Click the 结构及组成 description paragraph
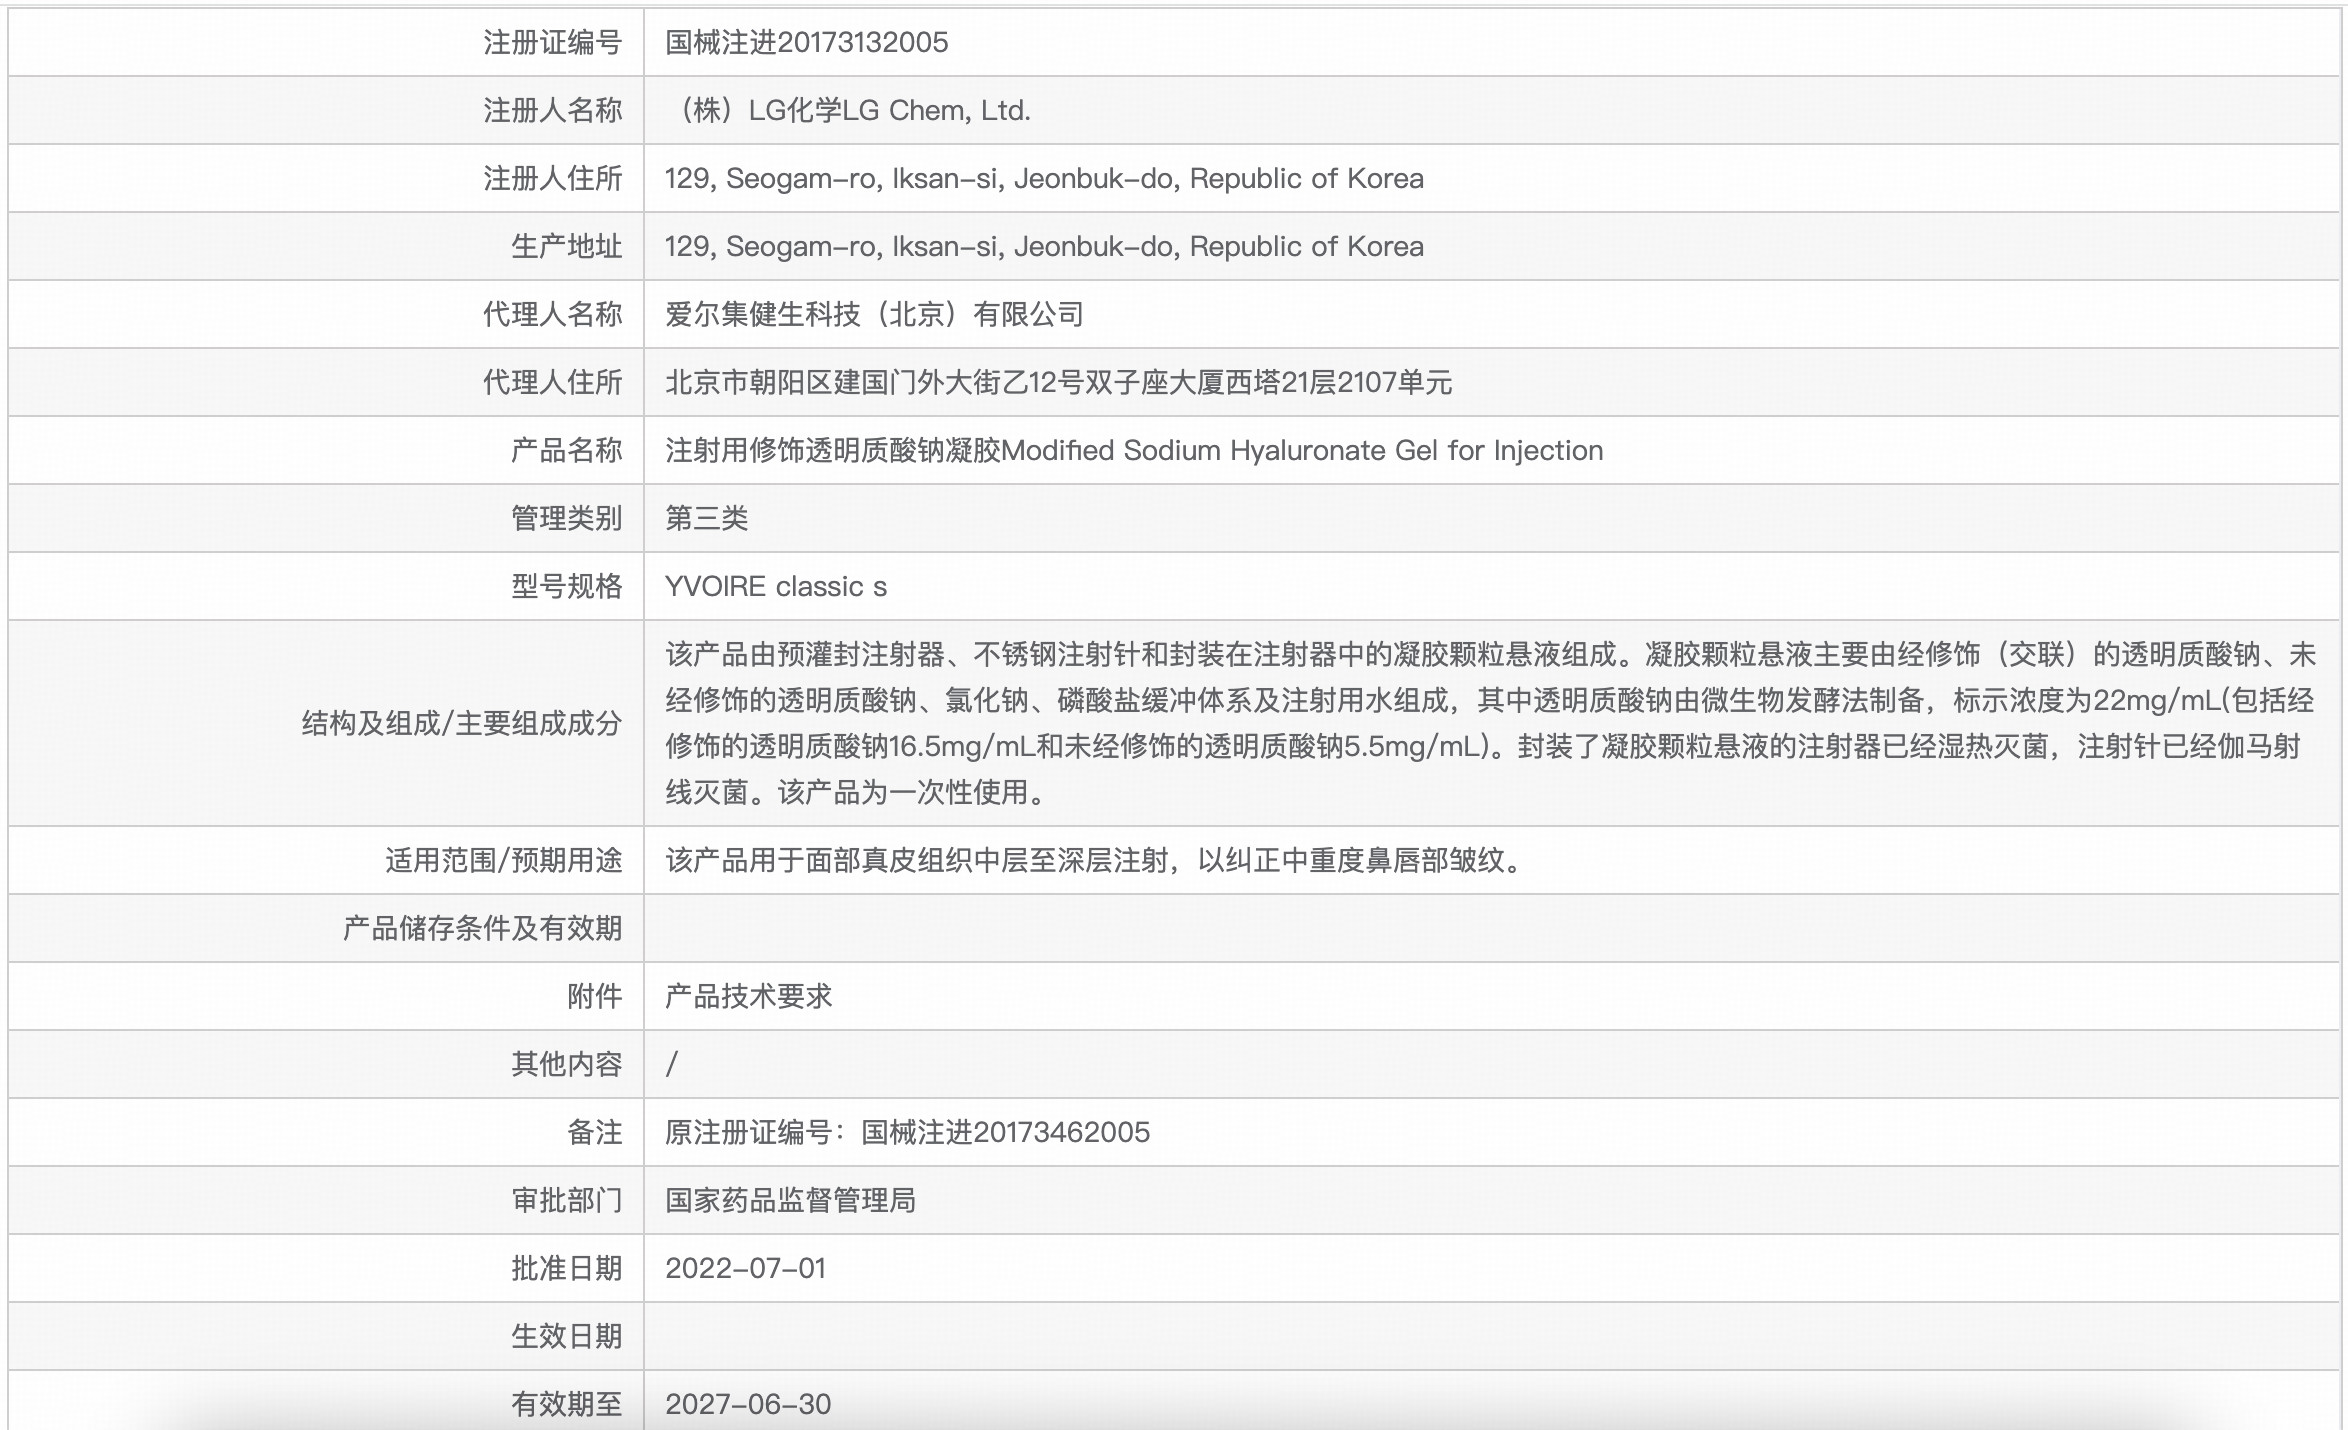2348x1430 pixels. point(1488,723)
